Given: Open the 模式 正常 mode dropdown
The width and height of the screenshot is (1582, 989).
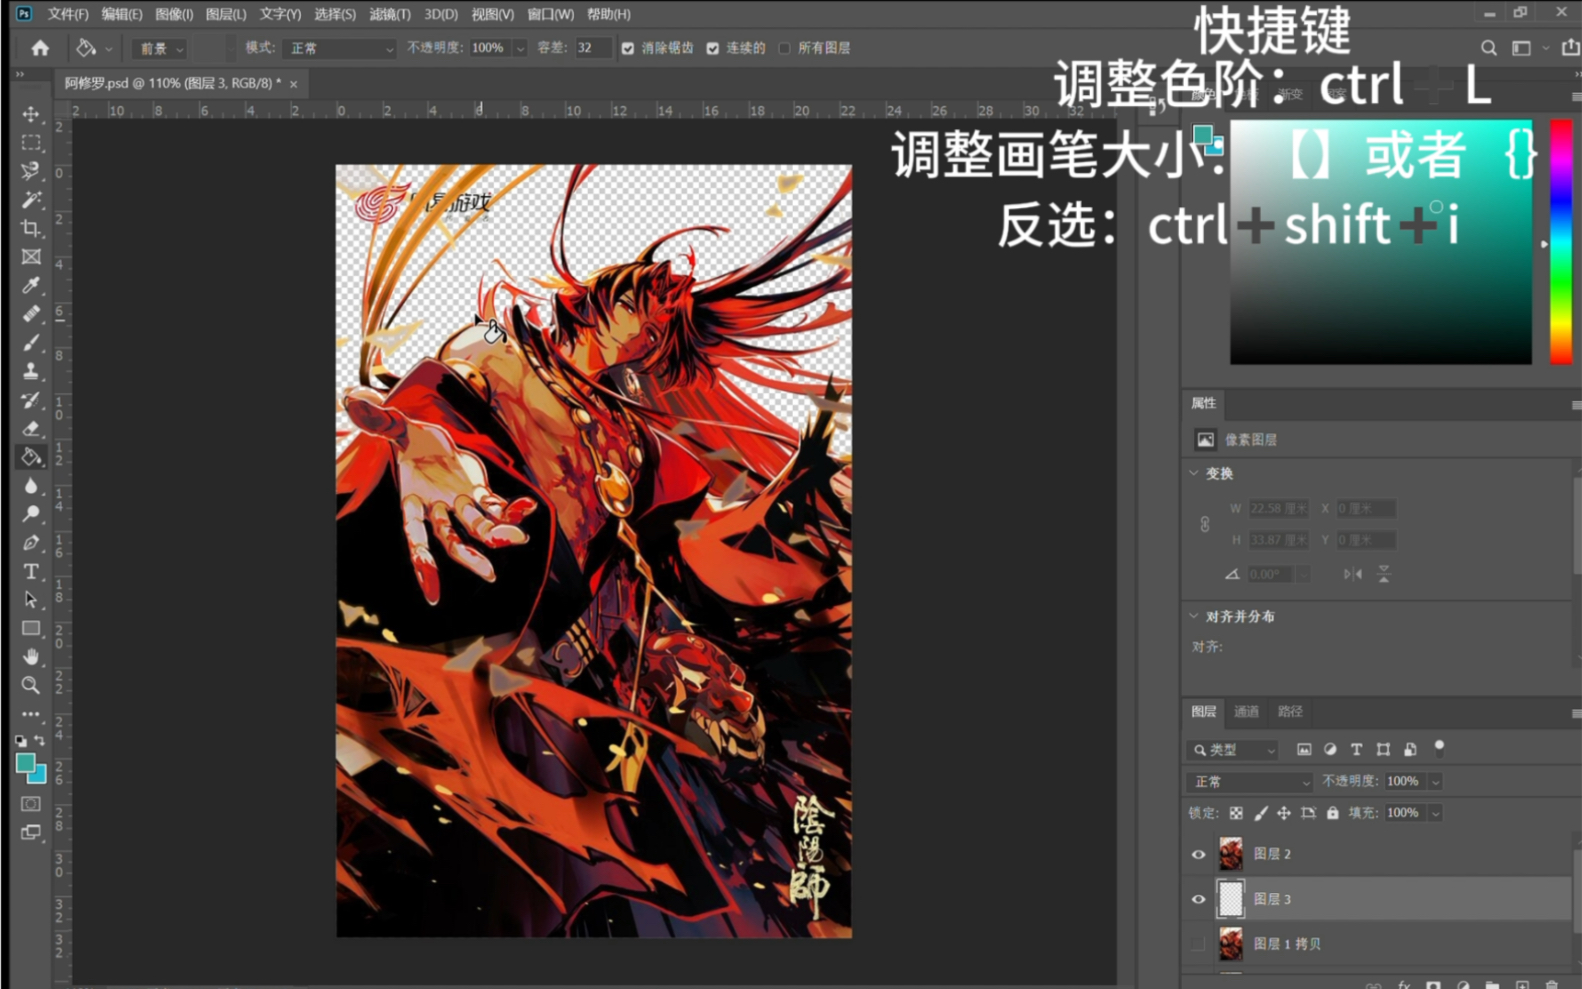Looking at the screenshot, I should click(339, 48).
